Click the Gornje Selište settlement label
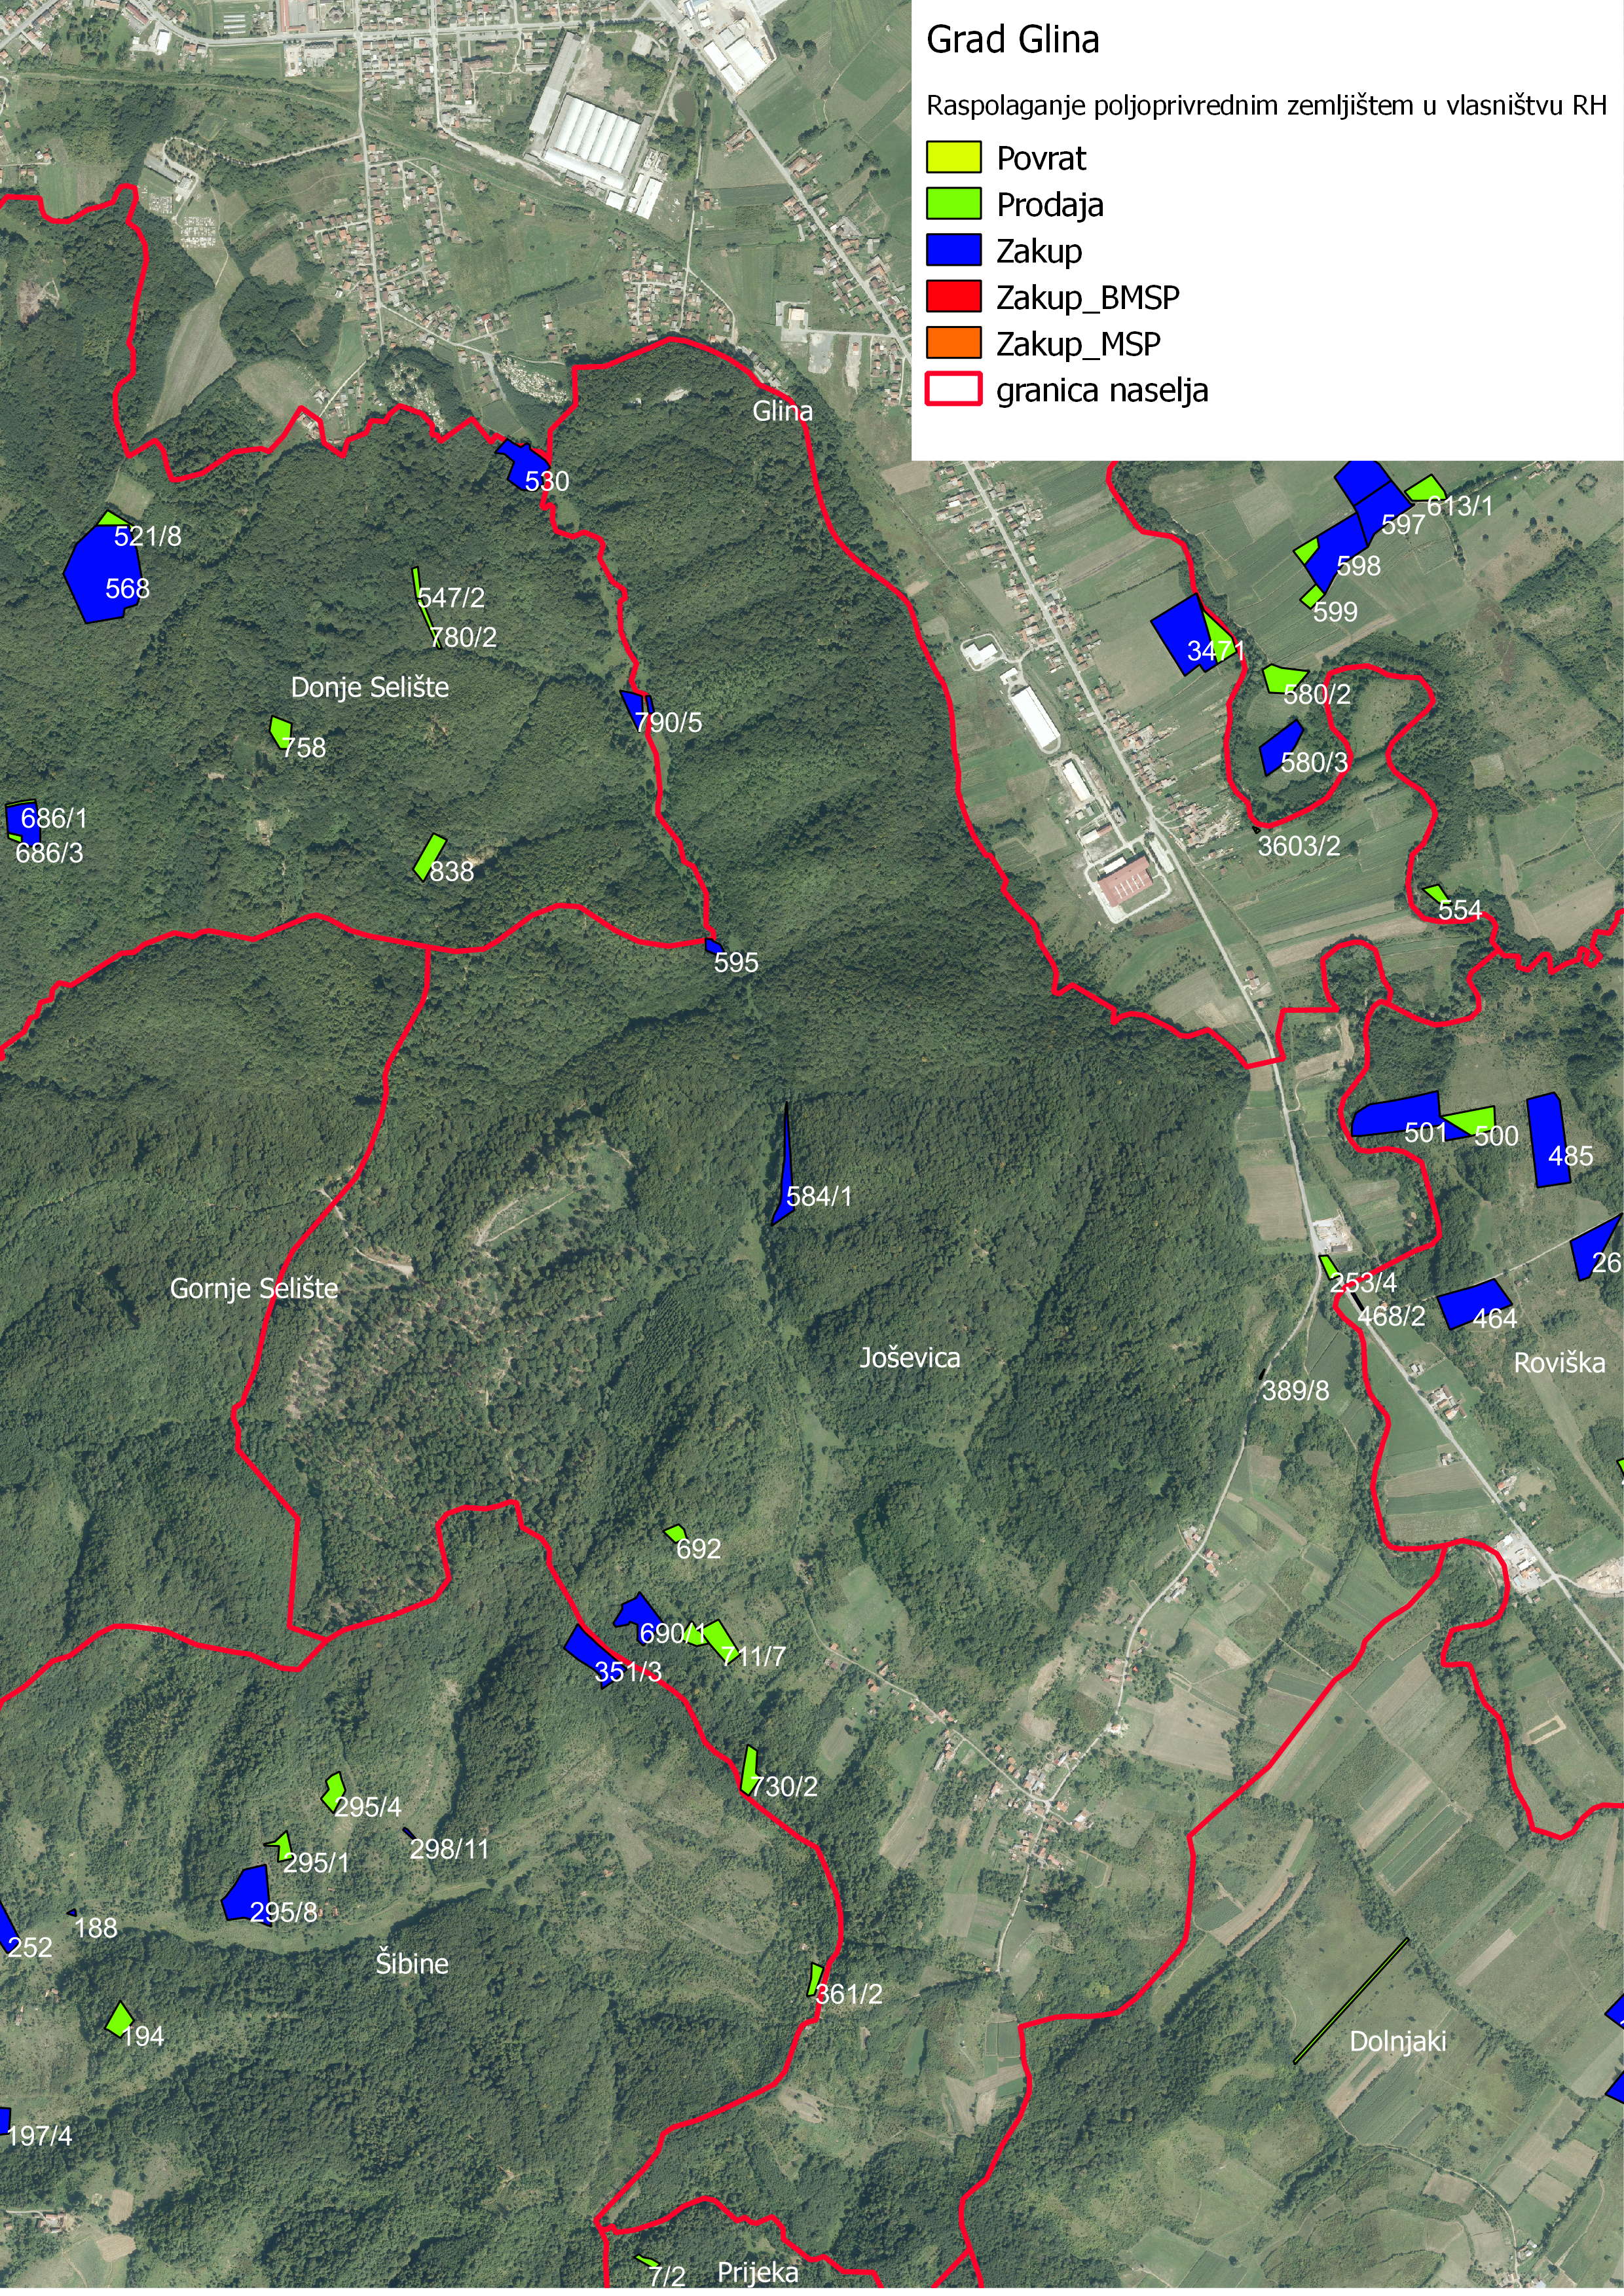 [253, 1288]
